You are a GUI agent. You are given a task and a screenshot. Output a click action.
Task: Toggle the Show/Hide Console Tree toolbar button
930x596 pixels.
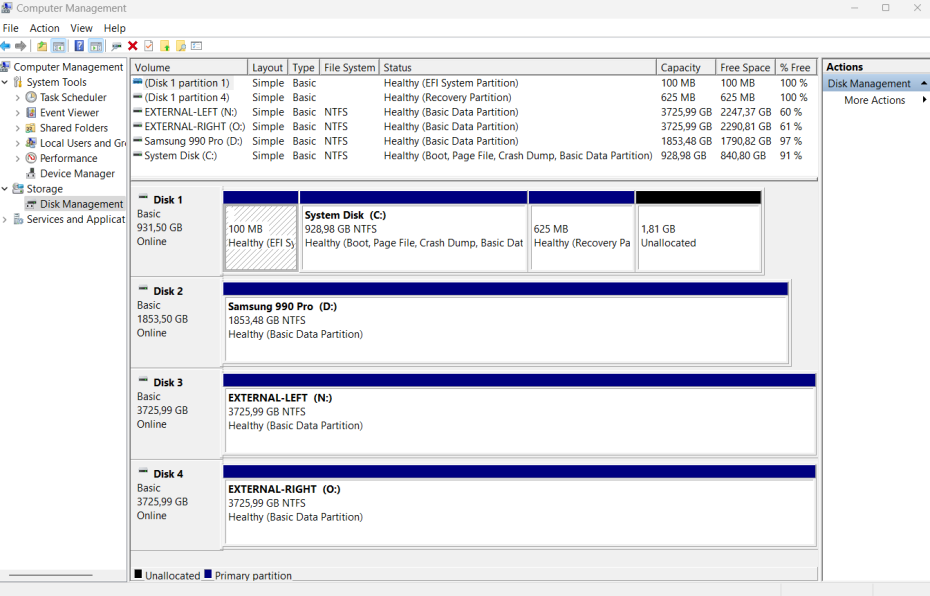[x=59, y=46]
